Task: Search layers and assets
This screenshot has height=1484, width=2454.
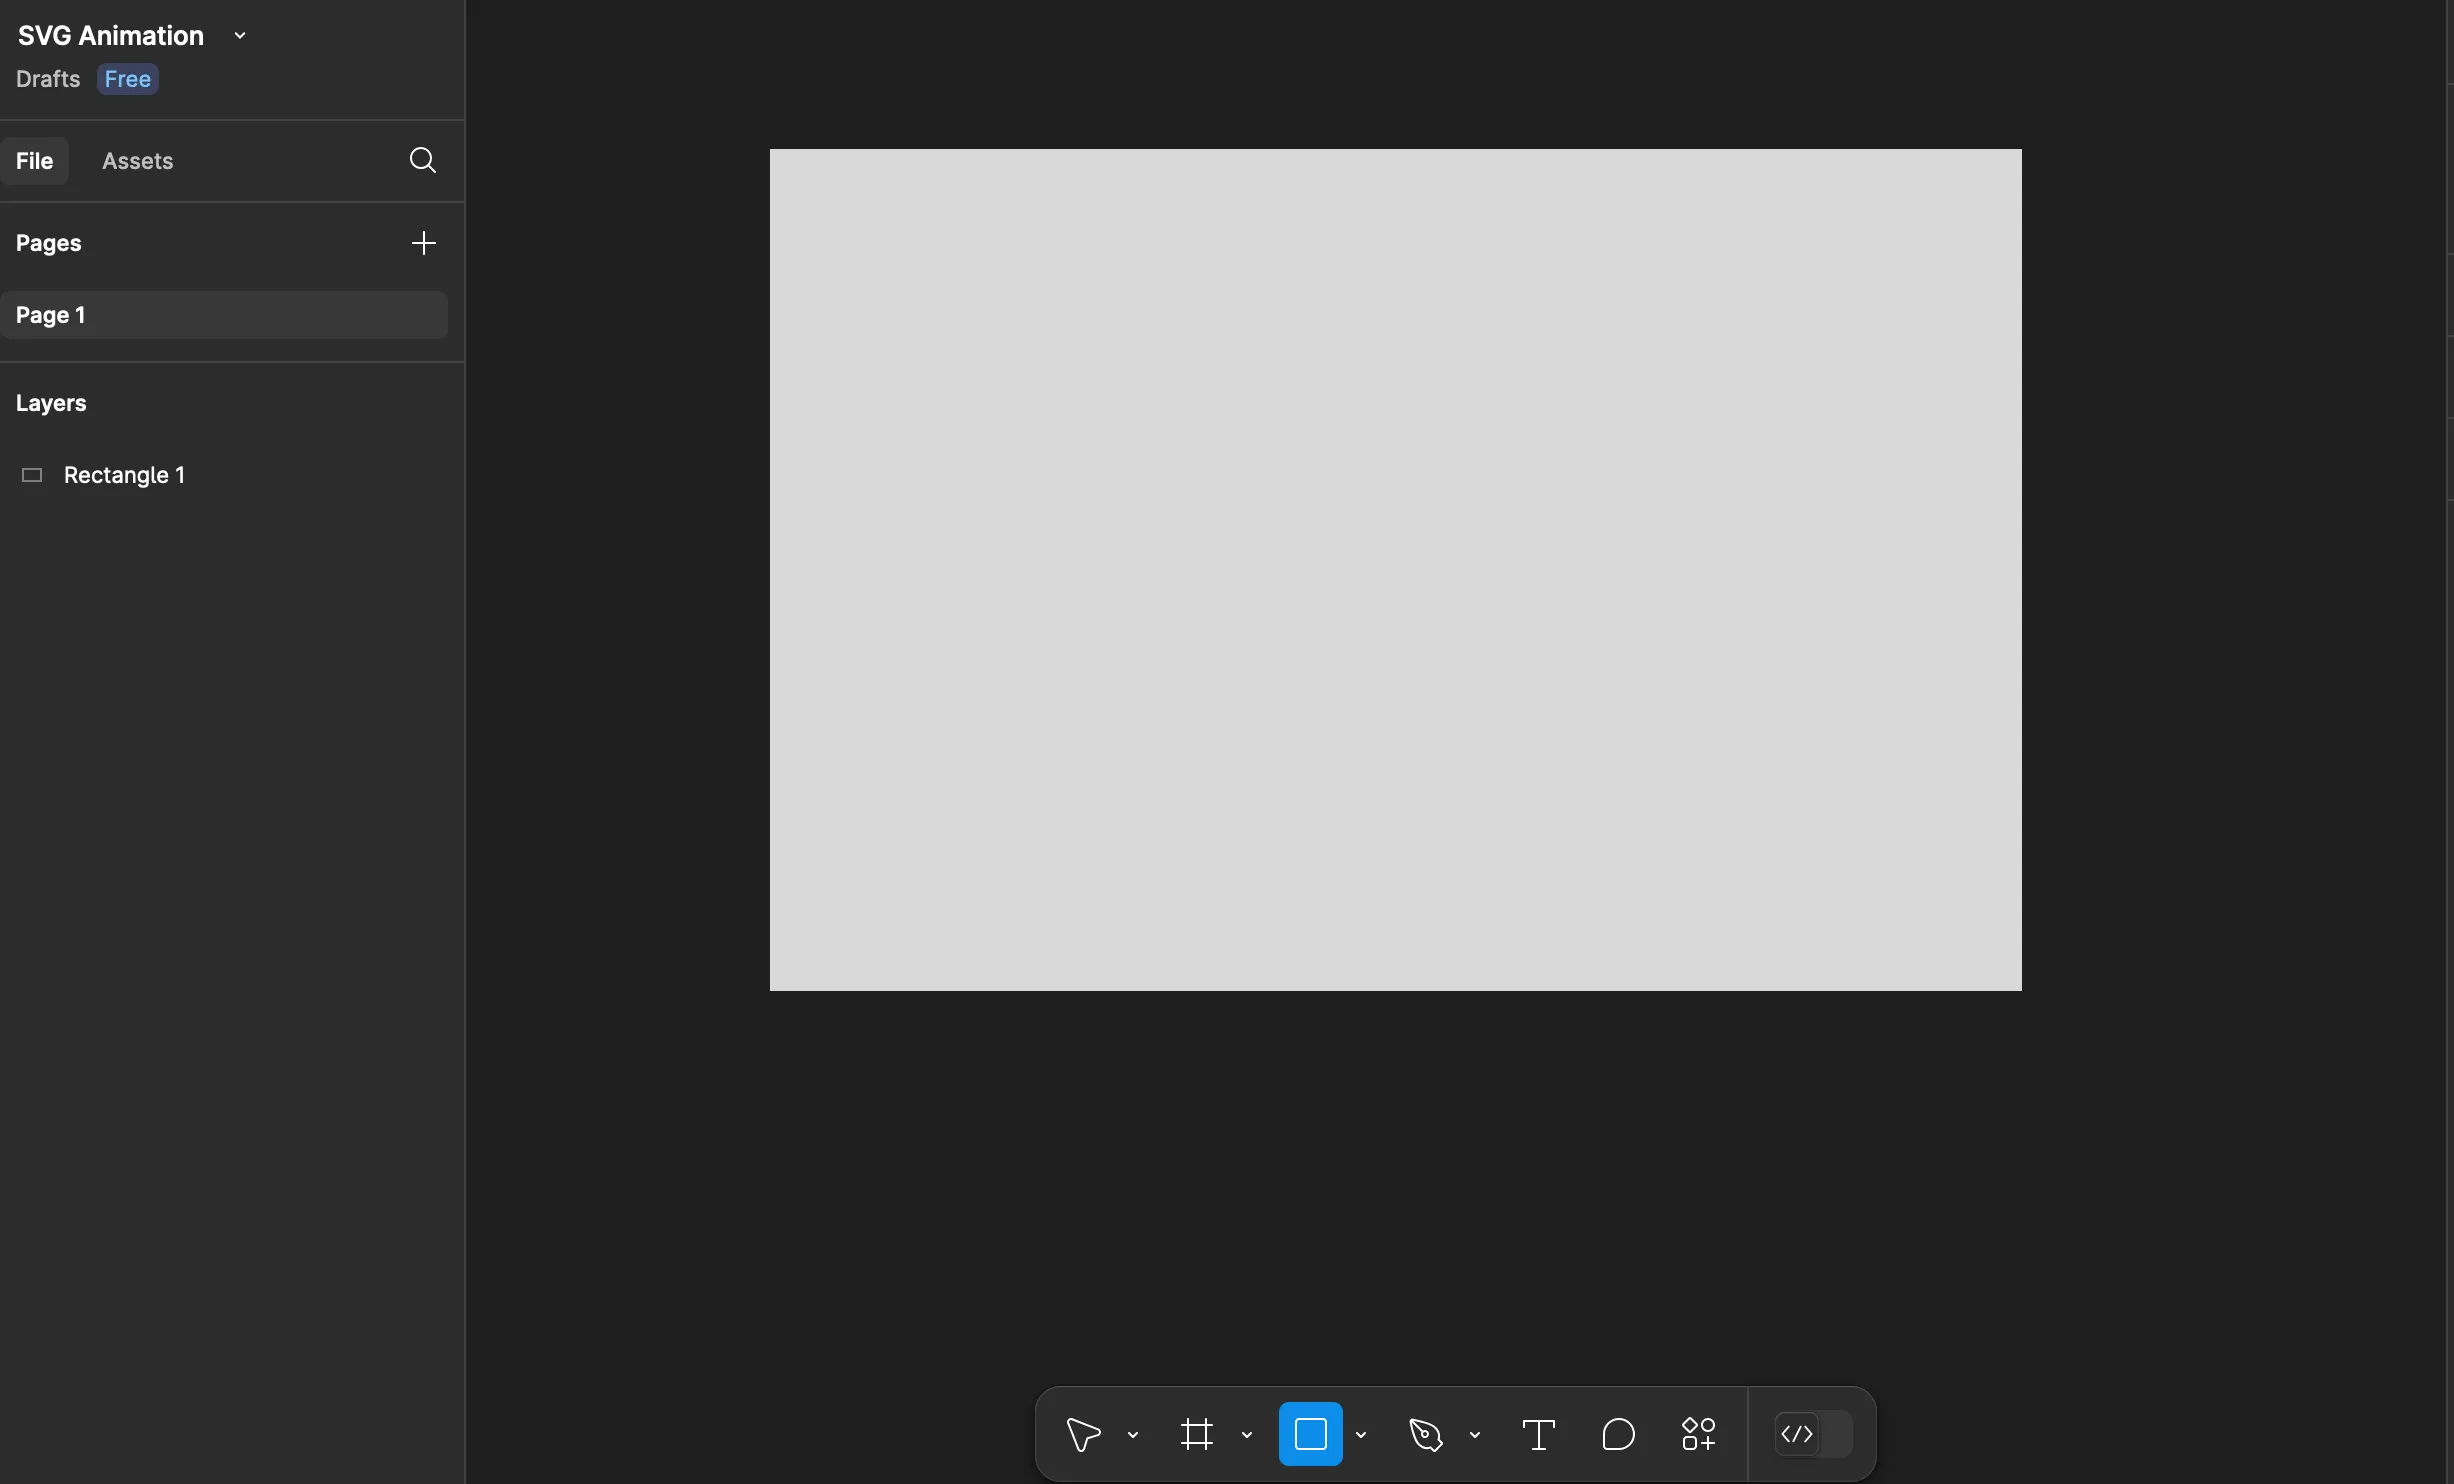Action: (421, 159)
